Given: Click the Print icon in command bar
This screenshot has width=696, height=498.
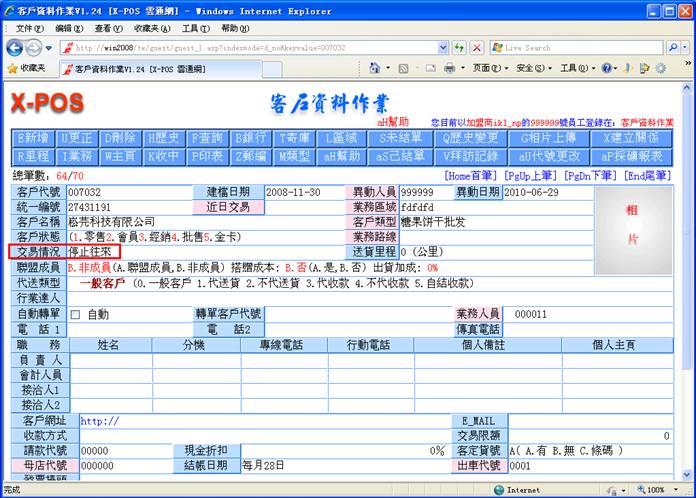Looking at the screenshot, I should tap(450, 68).
